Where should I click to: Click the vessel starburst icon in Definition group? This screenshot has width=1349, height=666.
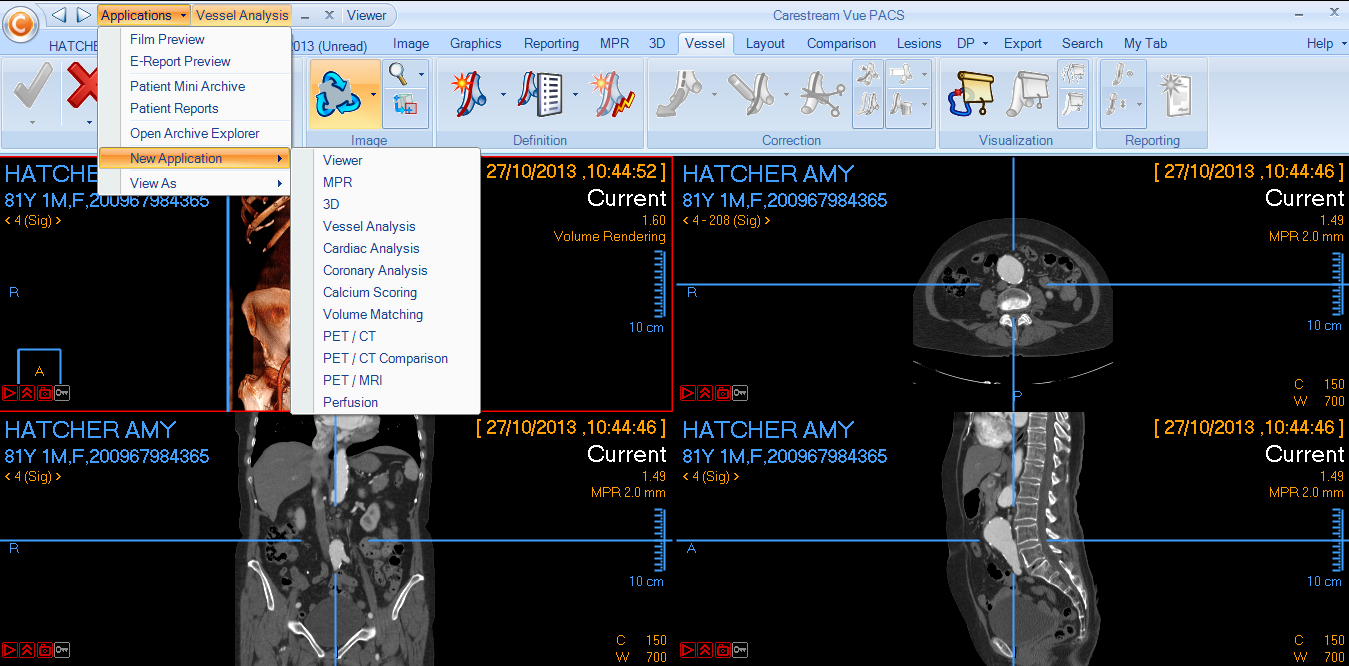468,94
